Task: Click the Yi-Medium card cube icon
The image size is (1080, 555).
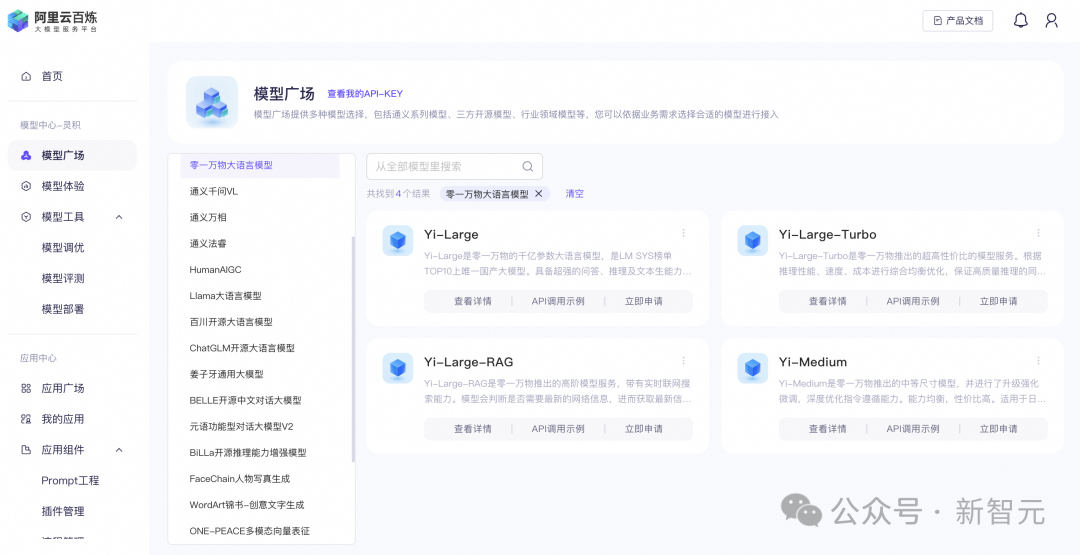Action: point(752,368)
